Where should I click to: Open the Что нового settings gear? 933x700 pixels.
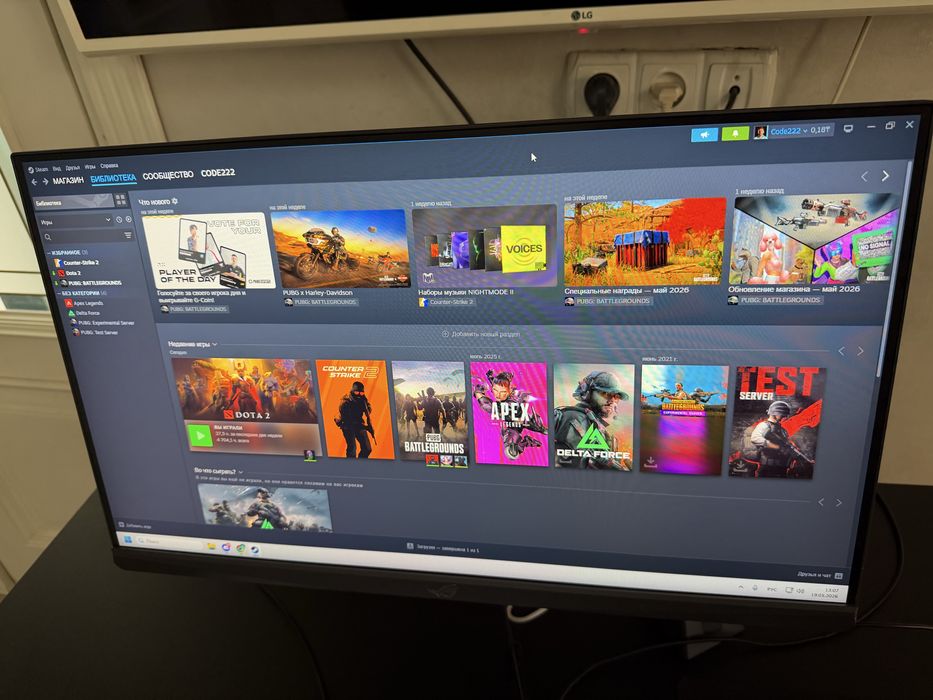(175, 201)
